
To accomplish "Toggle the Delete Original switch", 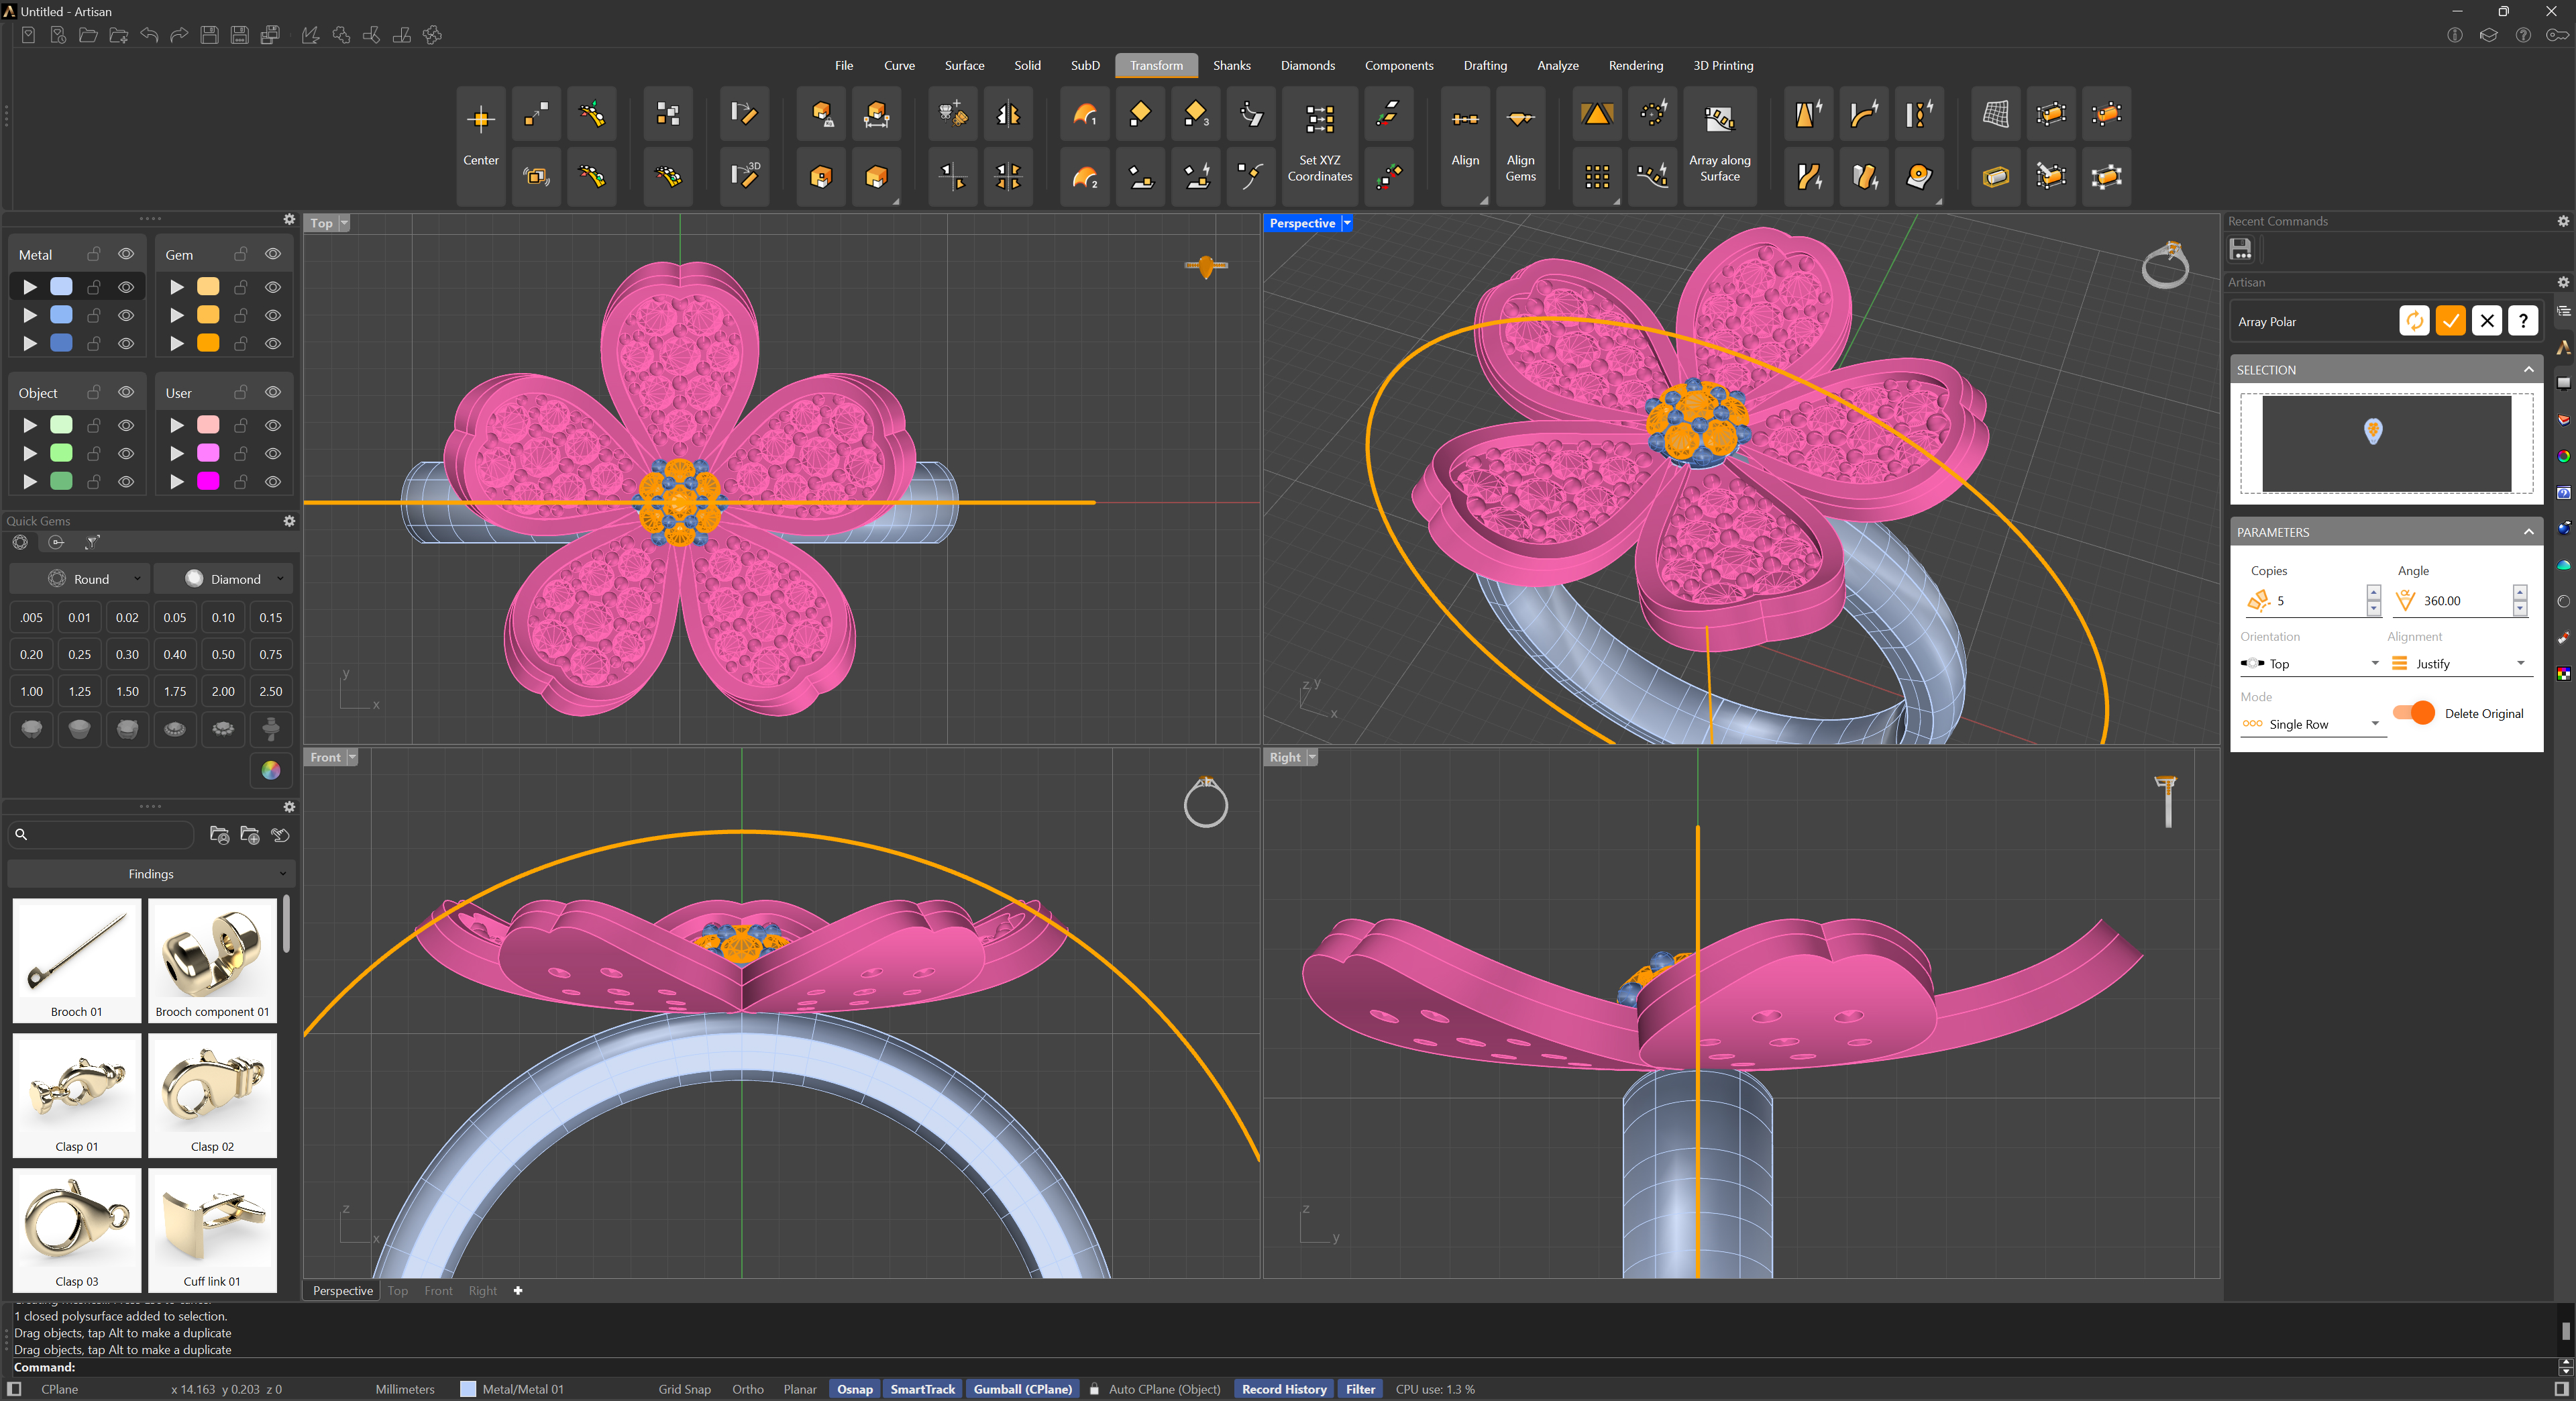I will [x=2414, y=713].
